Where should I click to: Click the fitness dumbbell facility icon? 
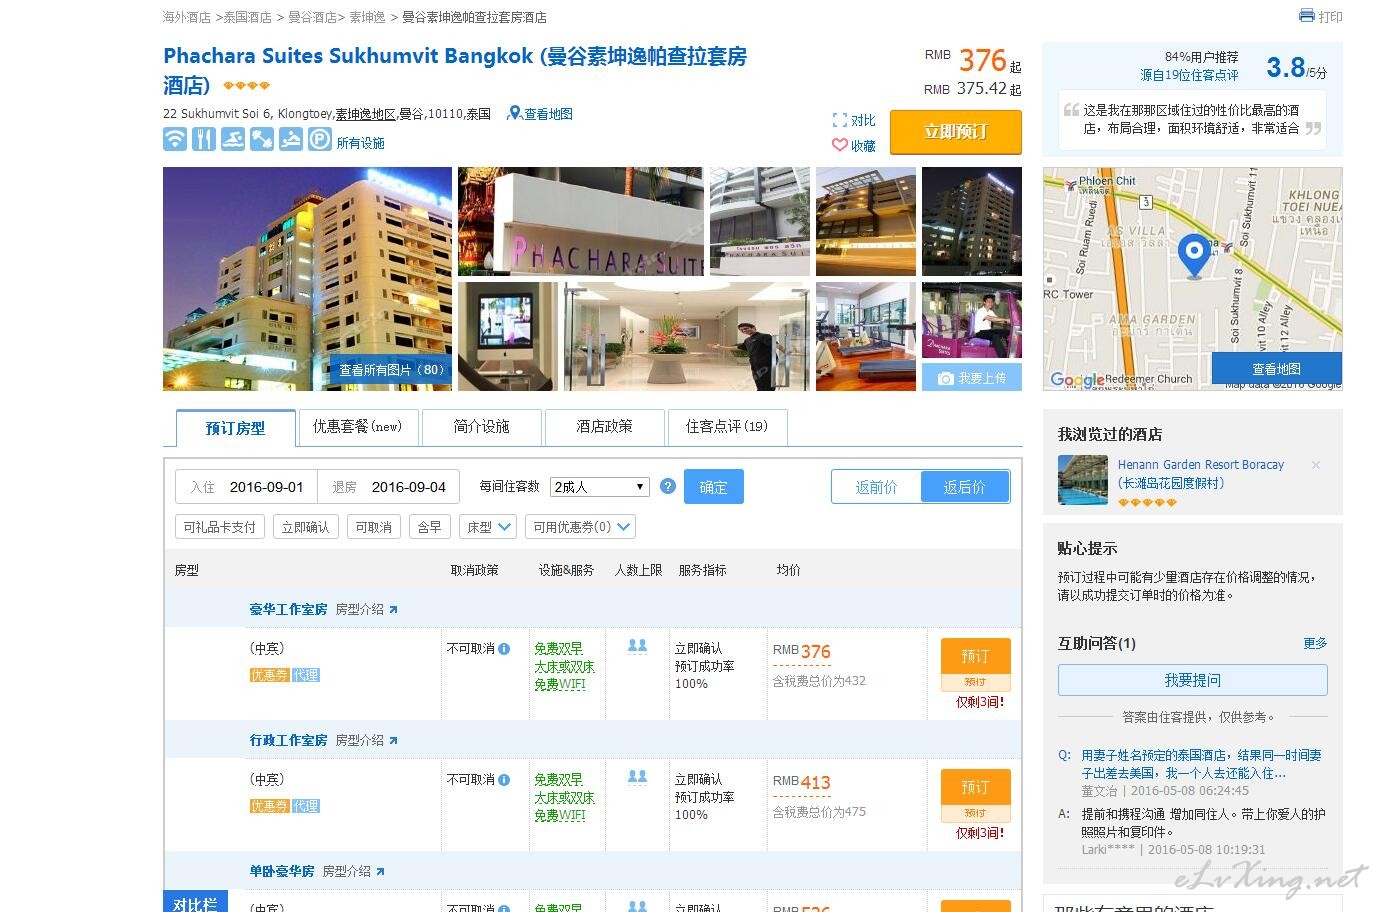[x=262, y=139]
